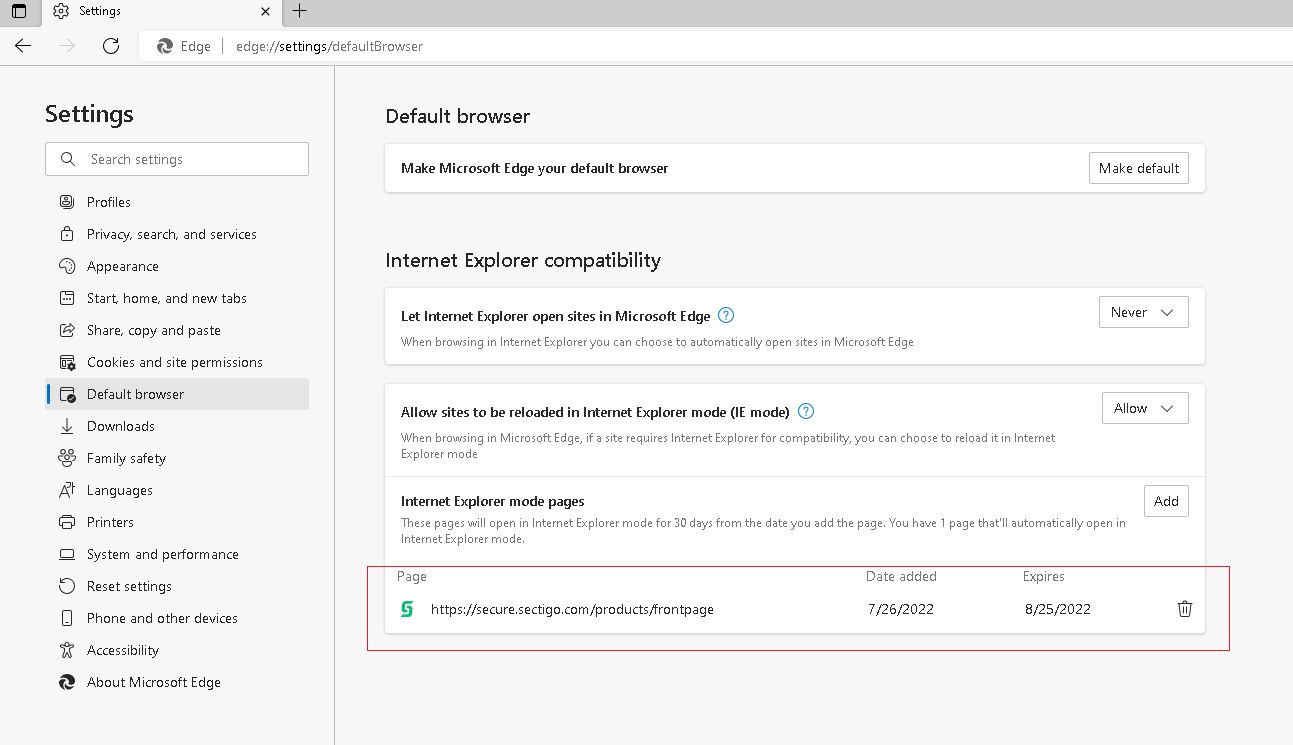
Task: Open Cookies and site permissions
Action: click(x=177, y=362)
